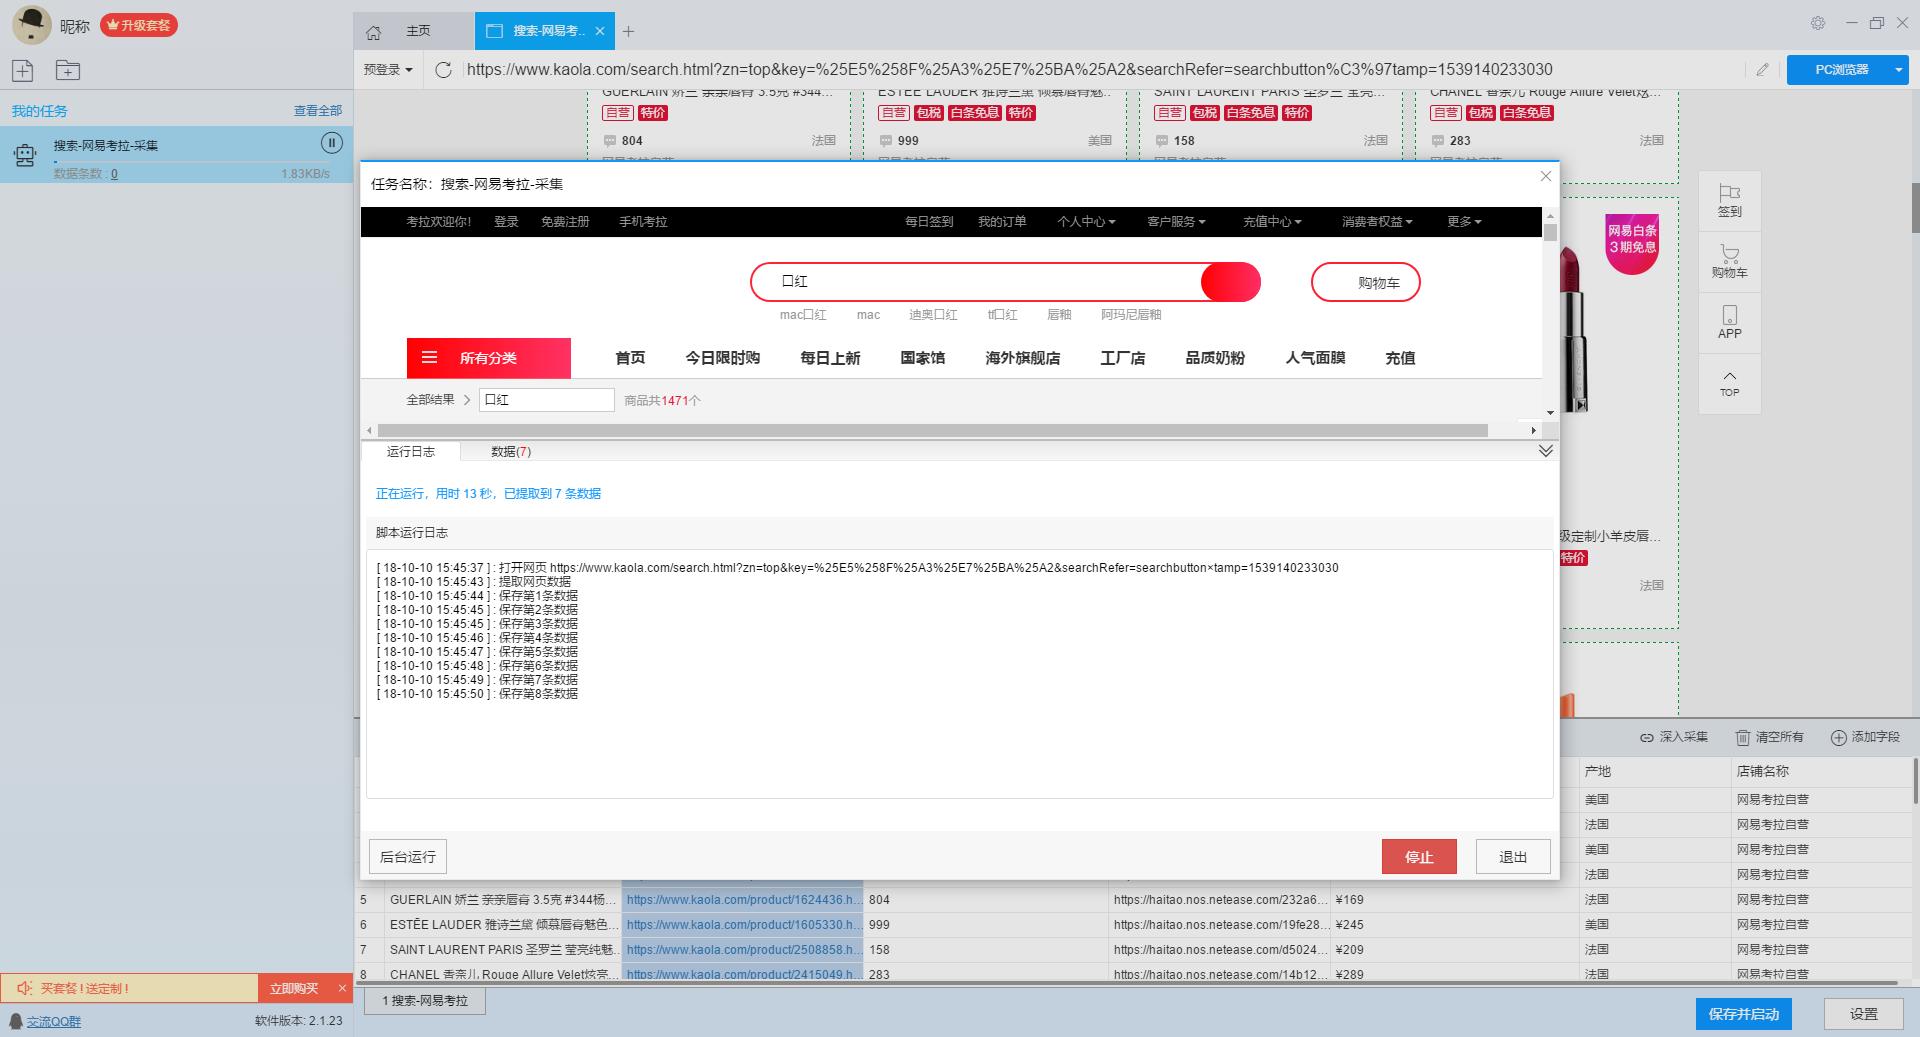Screen dimensions: 1920x1037
Task: Open the PC浏览器 dropdown arrow
Action: point(1898,70)
